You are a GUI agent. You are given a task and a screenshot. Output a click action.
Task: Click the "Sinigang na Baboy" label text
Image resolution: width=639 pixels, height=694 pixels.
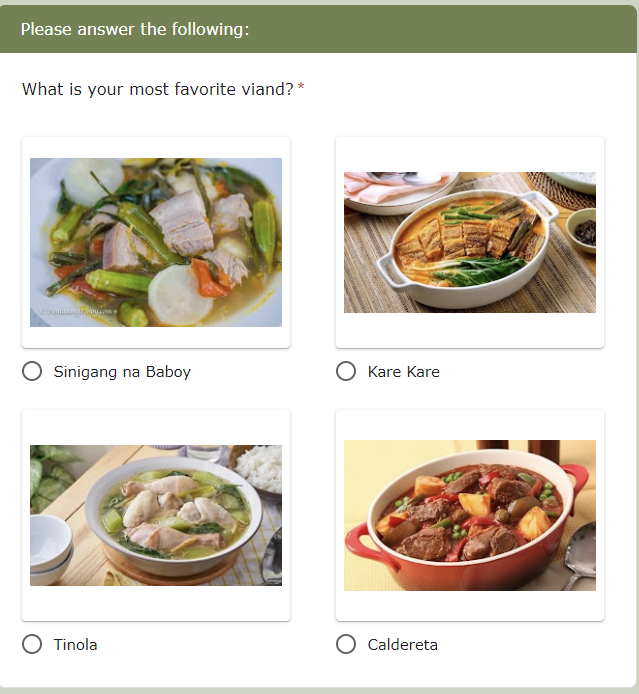[122, 372]
